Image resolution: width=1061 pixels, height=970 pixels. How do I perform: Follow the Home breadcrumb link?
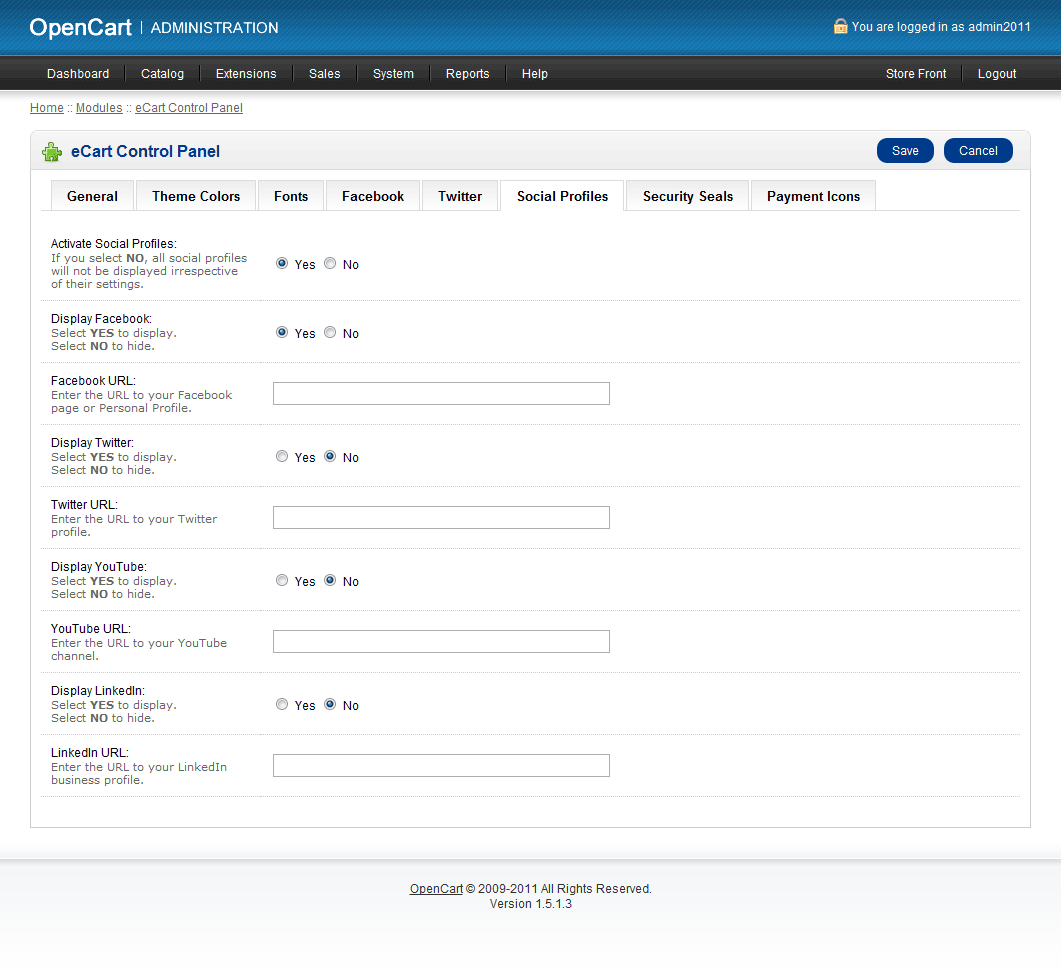click(47, 108)
